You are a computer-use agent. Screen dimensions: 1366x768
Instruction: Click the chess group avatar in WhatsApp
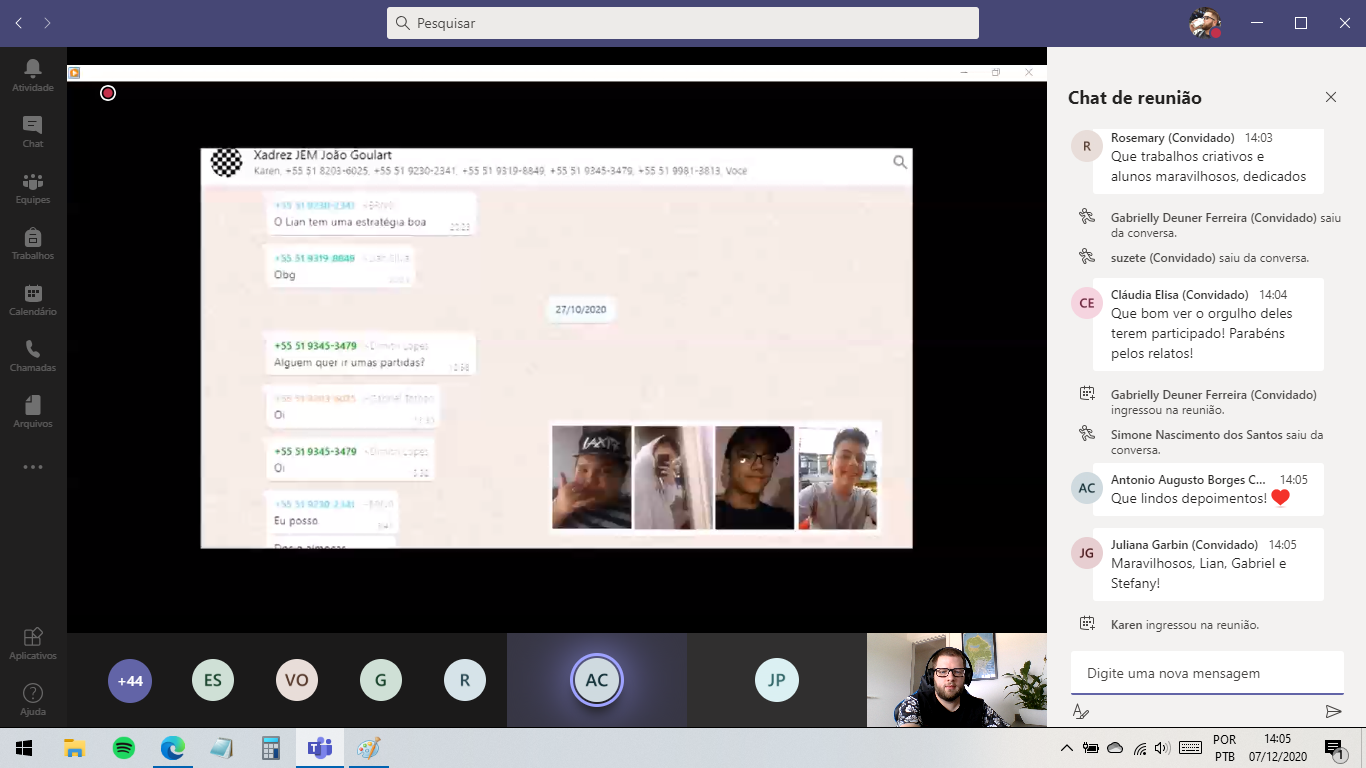pos(227,163)
